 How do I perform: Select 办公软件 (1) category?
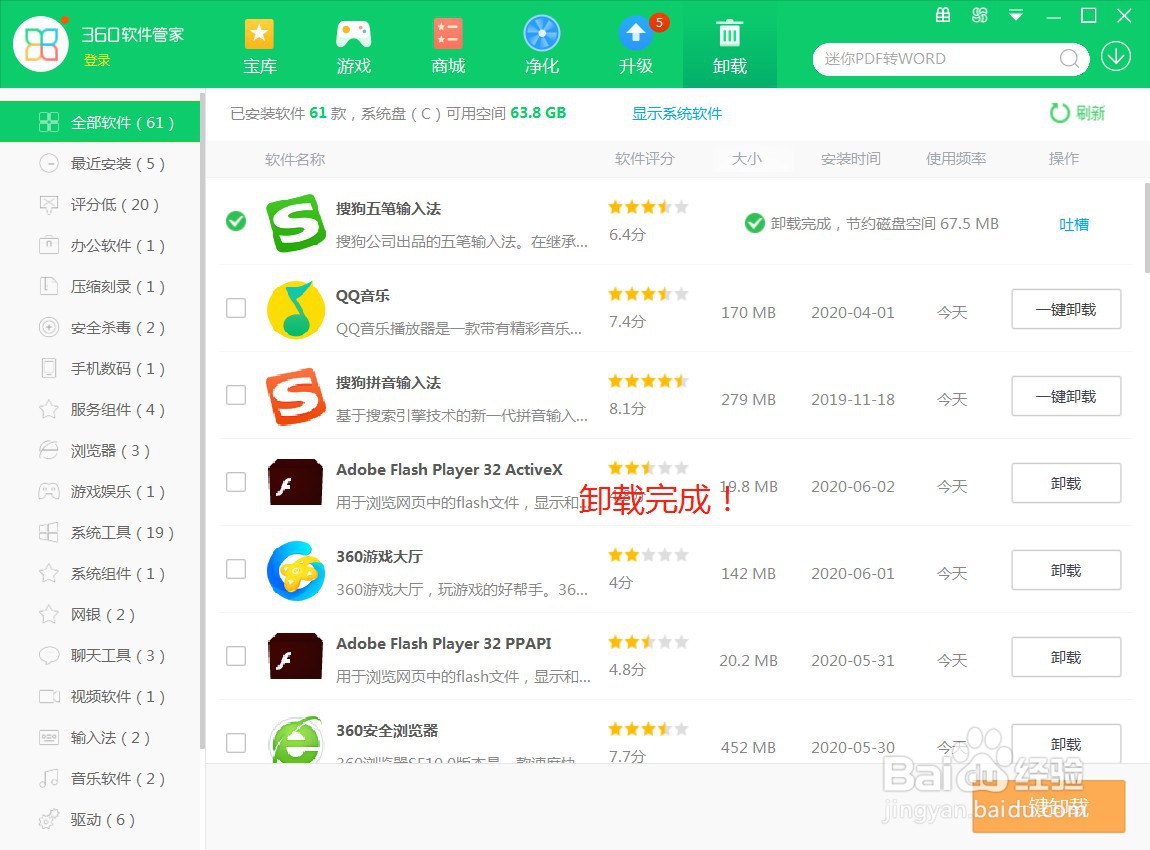(100, 246)
